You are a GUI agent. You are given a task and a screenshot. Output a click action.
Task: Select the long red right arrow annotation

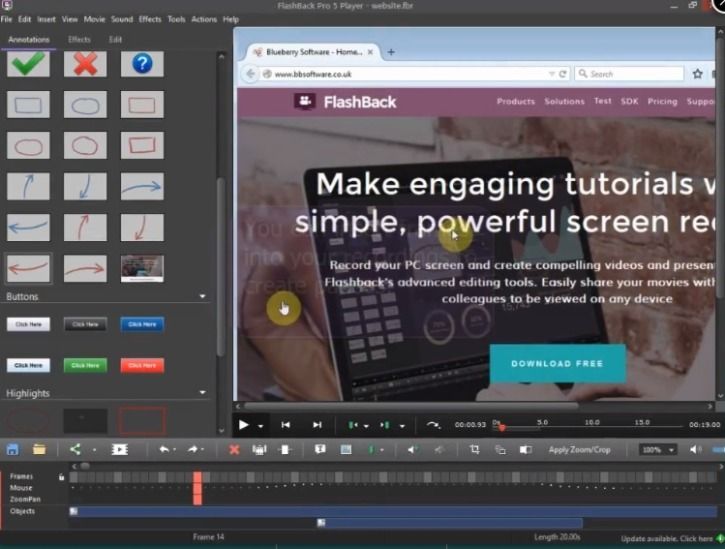[x=85, y=268]
